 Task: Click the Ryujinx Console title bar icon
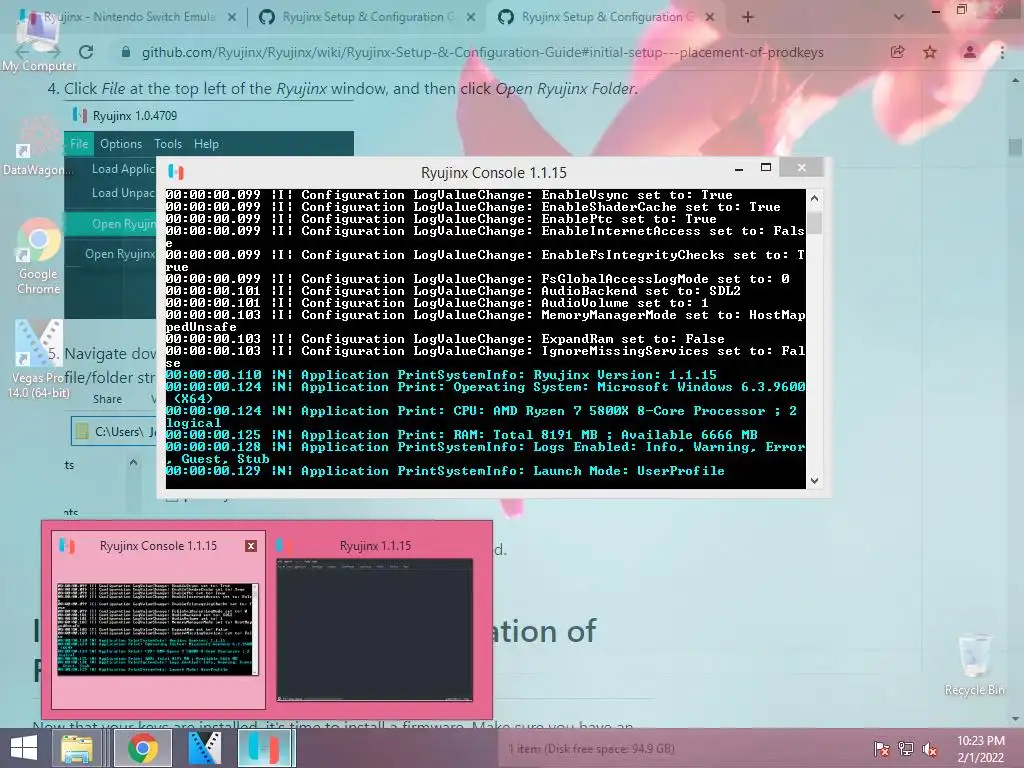click(x=176, y=172)
